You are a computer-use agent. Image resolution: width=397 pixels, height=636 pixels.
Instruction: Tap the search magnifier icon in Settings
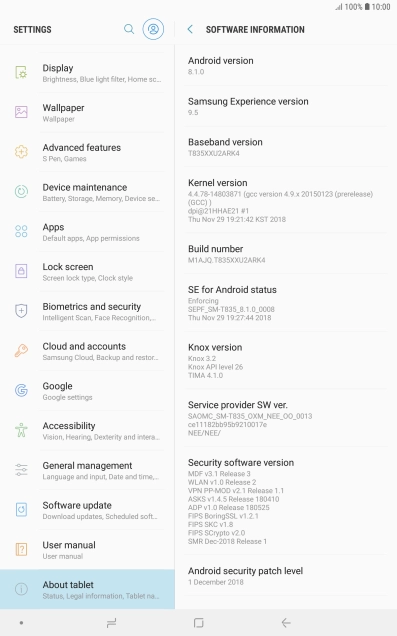point(129,29)
